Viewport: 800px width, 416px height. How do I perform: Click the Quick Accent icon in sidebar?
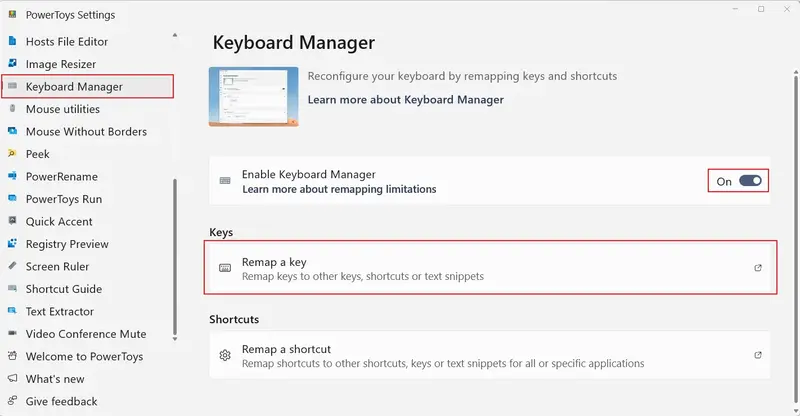pyautogui.click(x=13, y=222)
